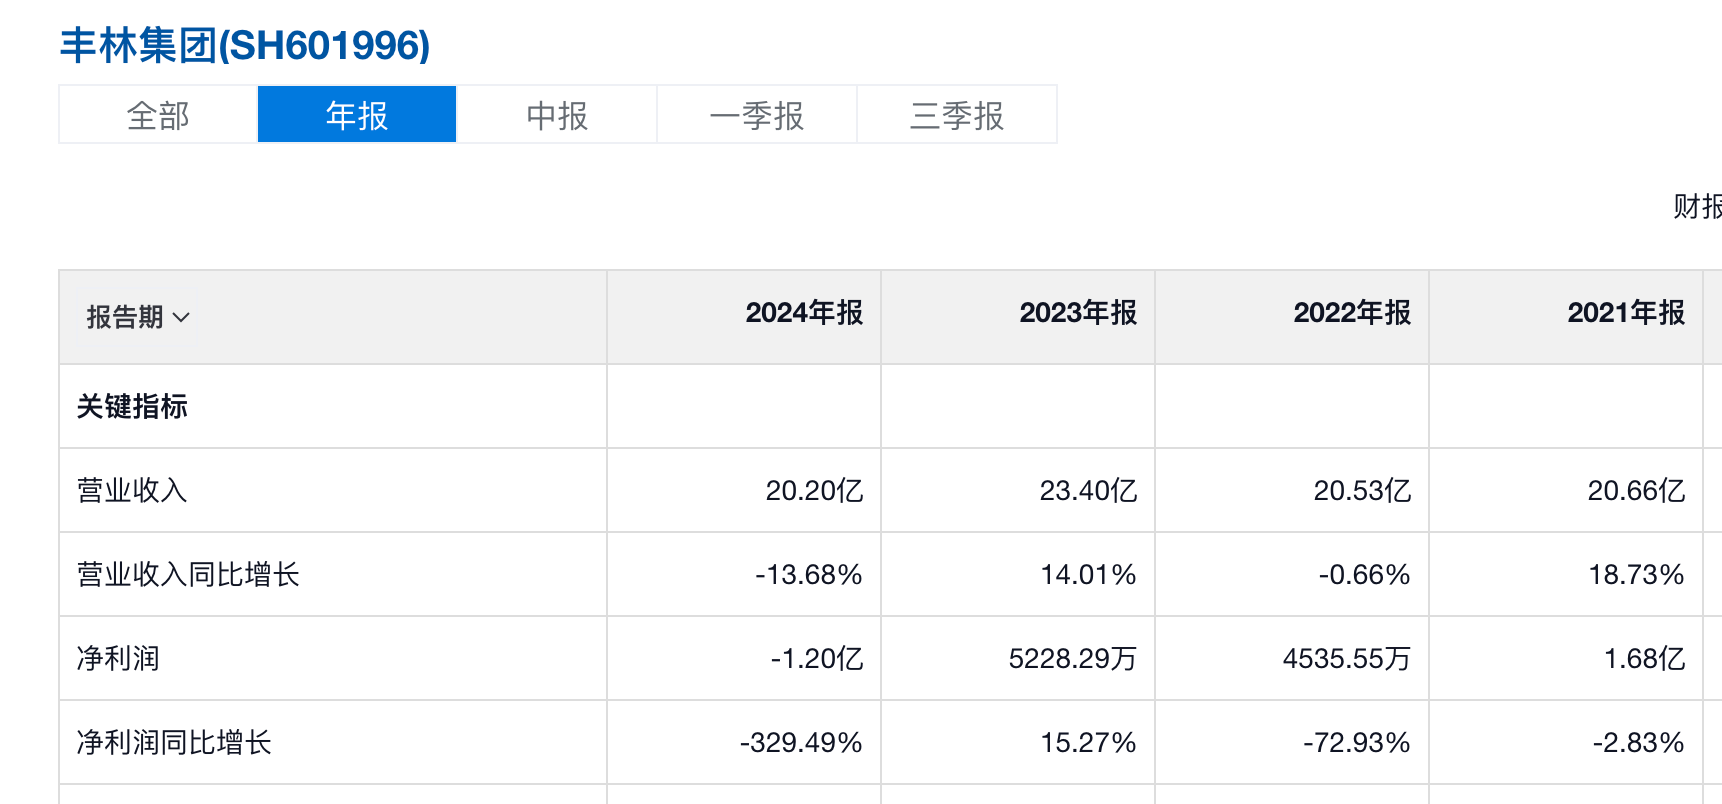Image resolution: width=1722 pixels, height=804 pixels.
Task: Click the 净利润 row label
Action: pos(119,659)
